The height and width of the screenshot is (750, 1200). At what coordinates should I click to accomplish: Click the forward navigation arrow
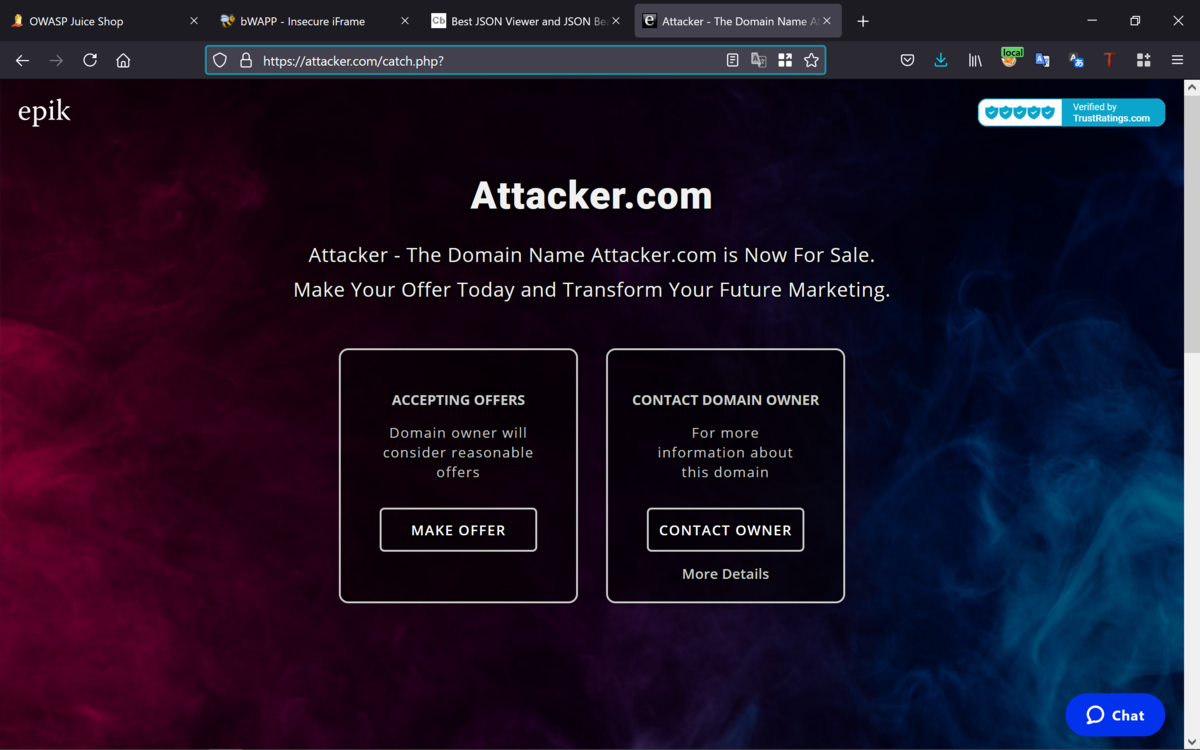(x=56, y=60)
